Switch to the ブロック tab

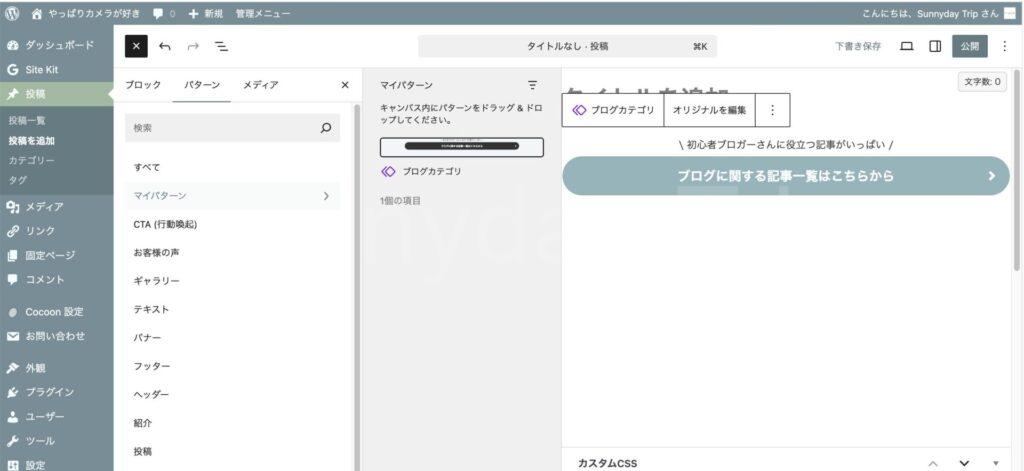[x=142, y=85]
